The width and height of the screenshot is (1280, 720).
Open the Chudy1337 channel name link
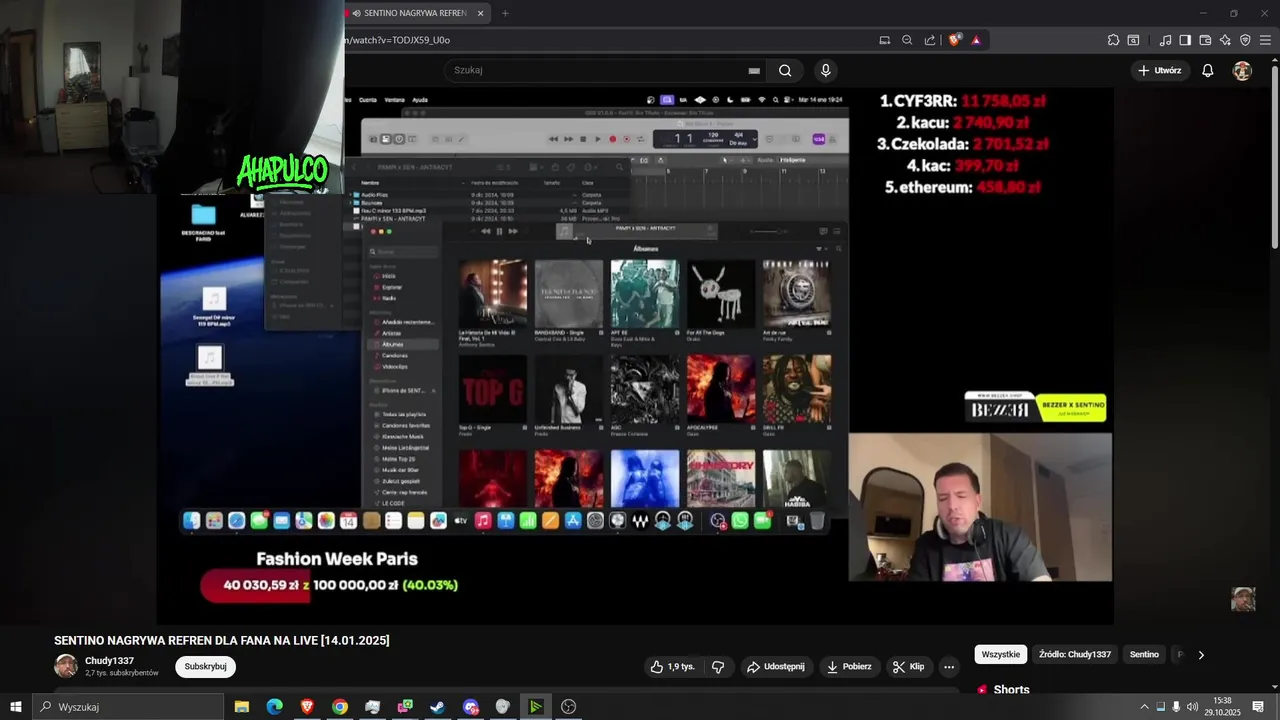pyautogui.click(x=109, y=661)
